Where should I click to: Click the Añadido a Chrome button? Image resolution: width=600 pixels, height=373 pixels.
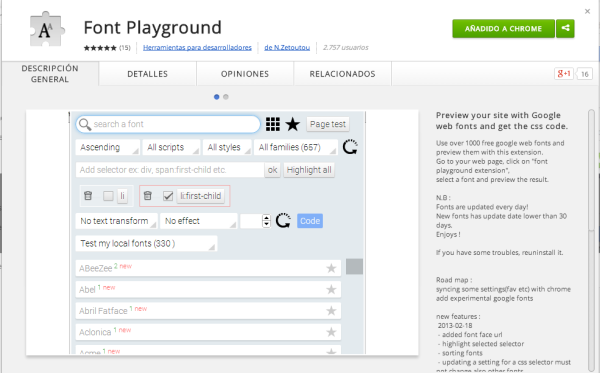point(504,28)
